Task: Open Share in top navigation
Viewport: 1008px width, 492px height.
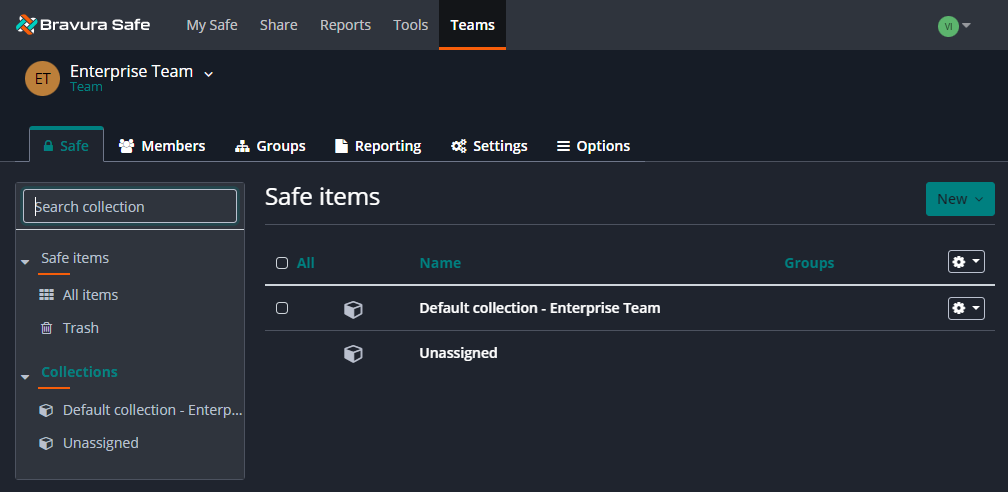Action: [278, 25]
